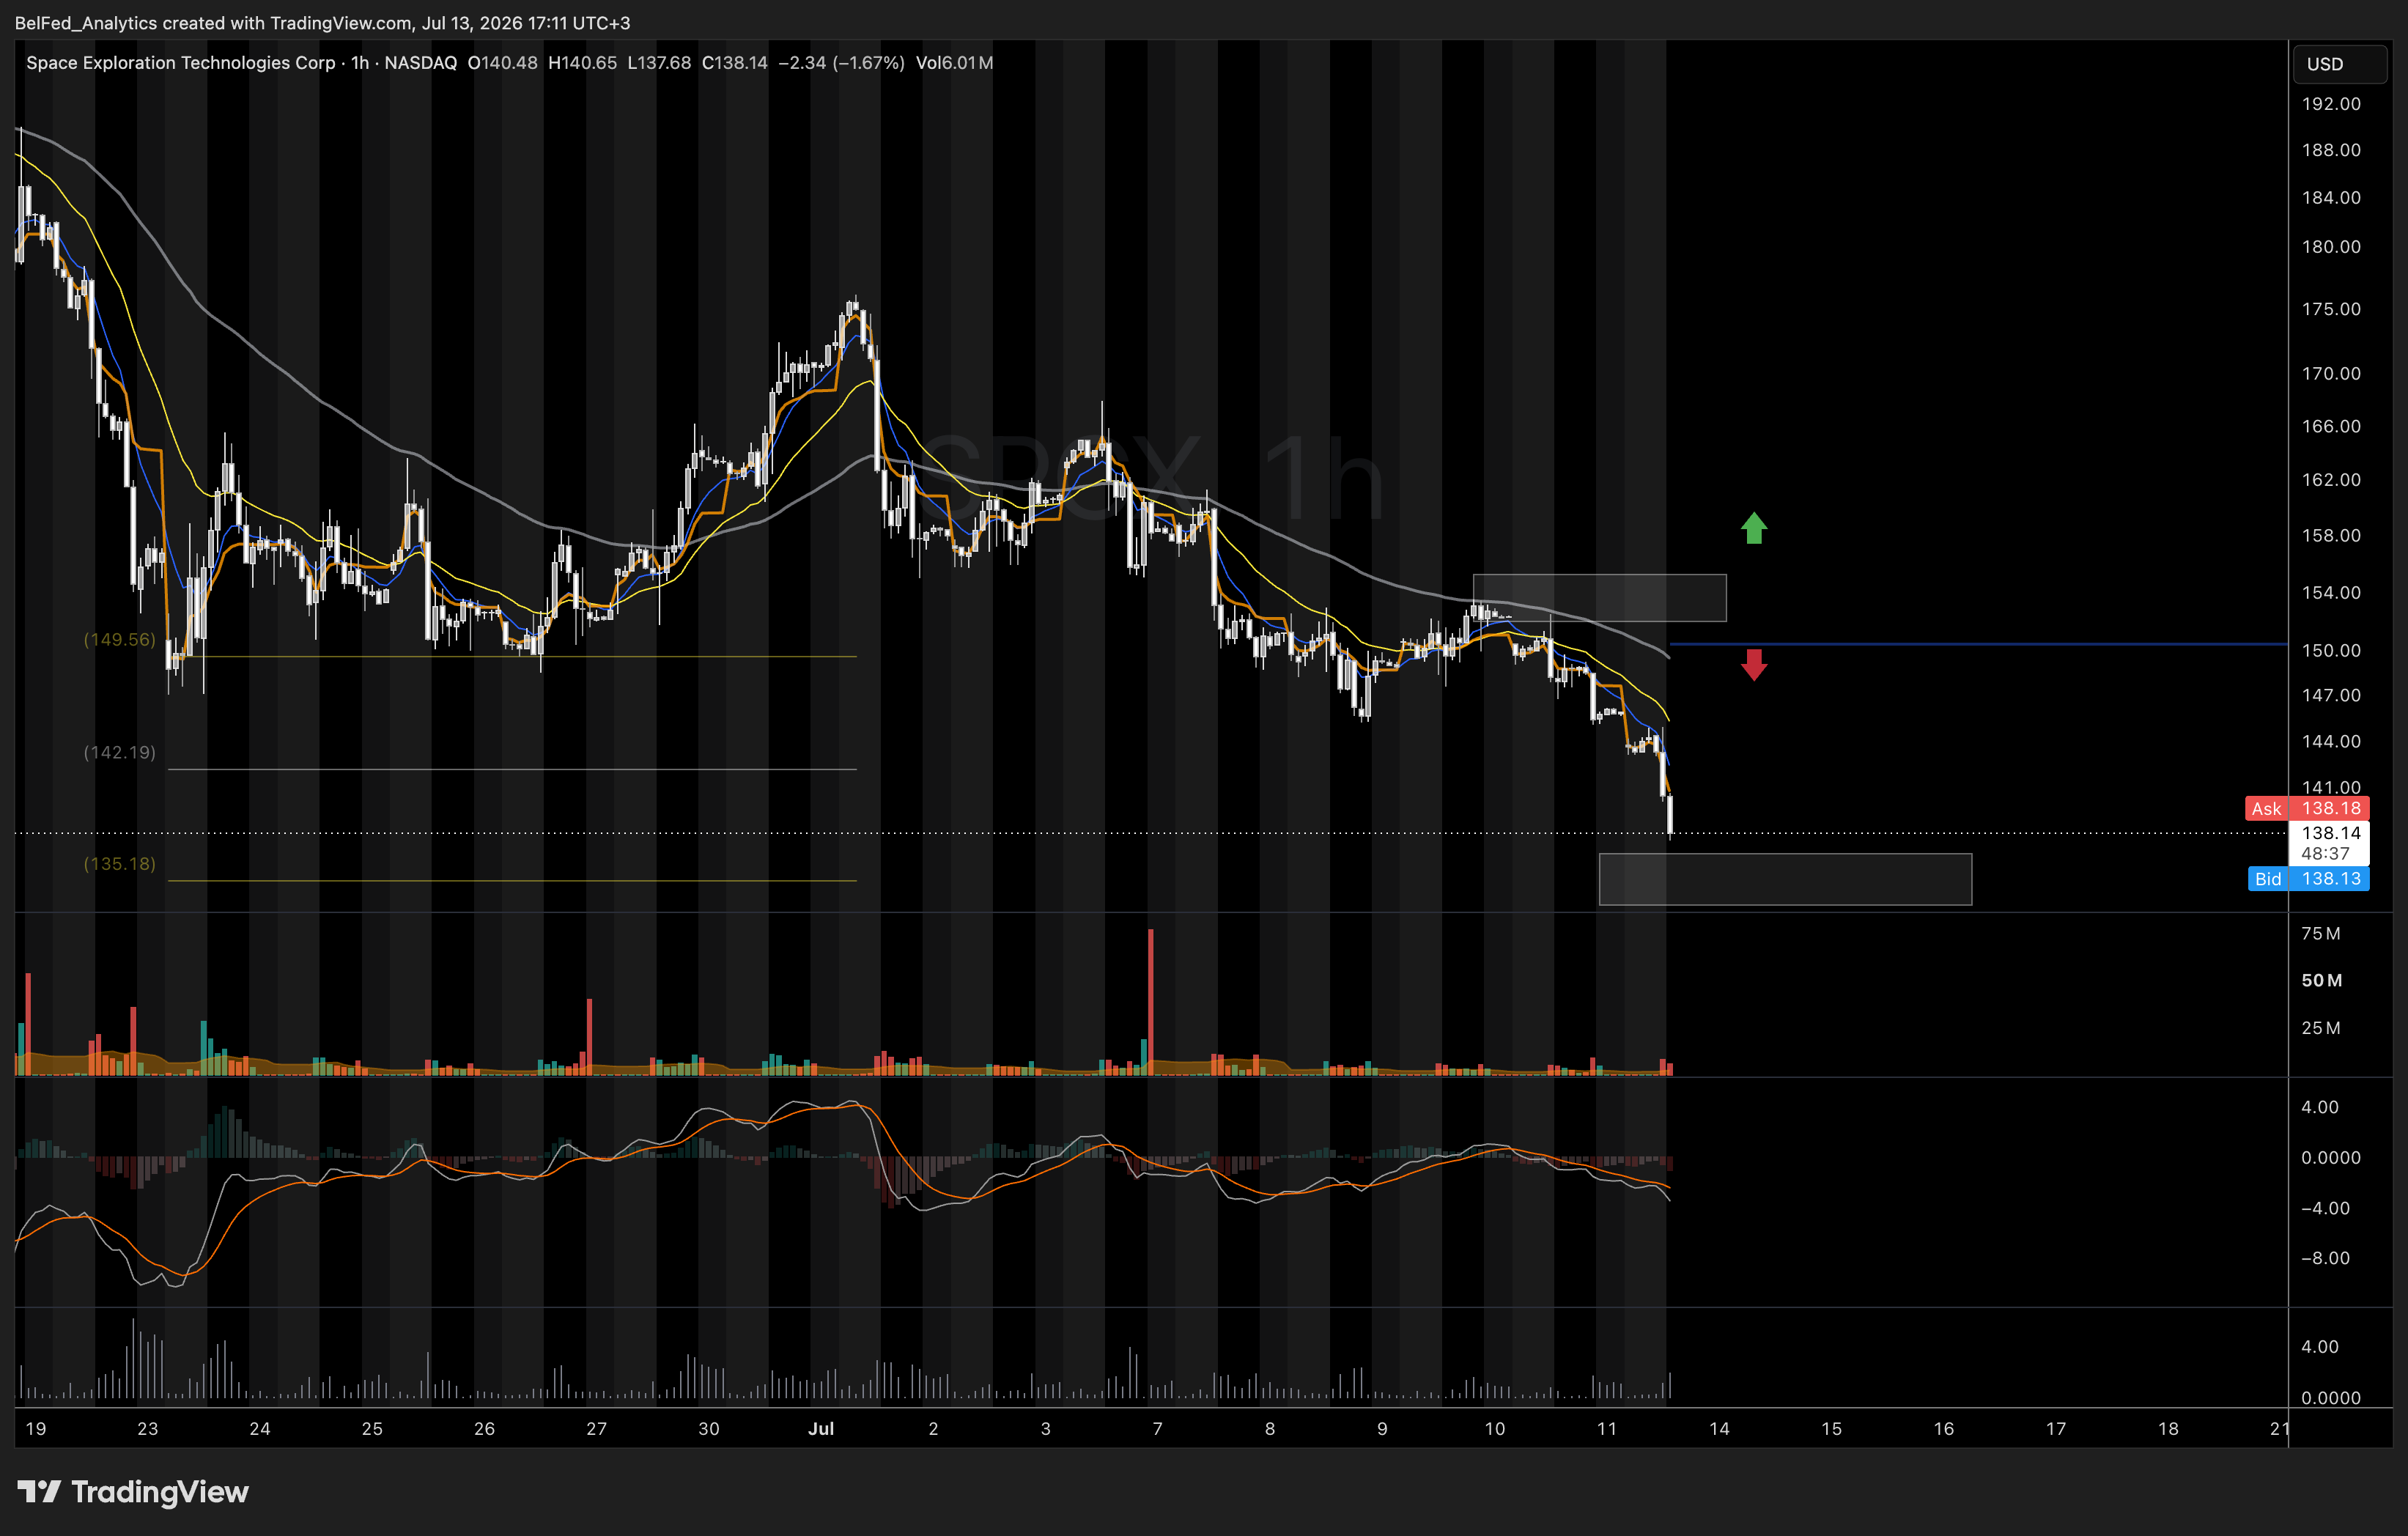Click the 19 date on time axis
The height and width of the screenshot is (1536, 2408).
point(36,1428)
